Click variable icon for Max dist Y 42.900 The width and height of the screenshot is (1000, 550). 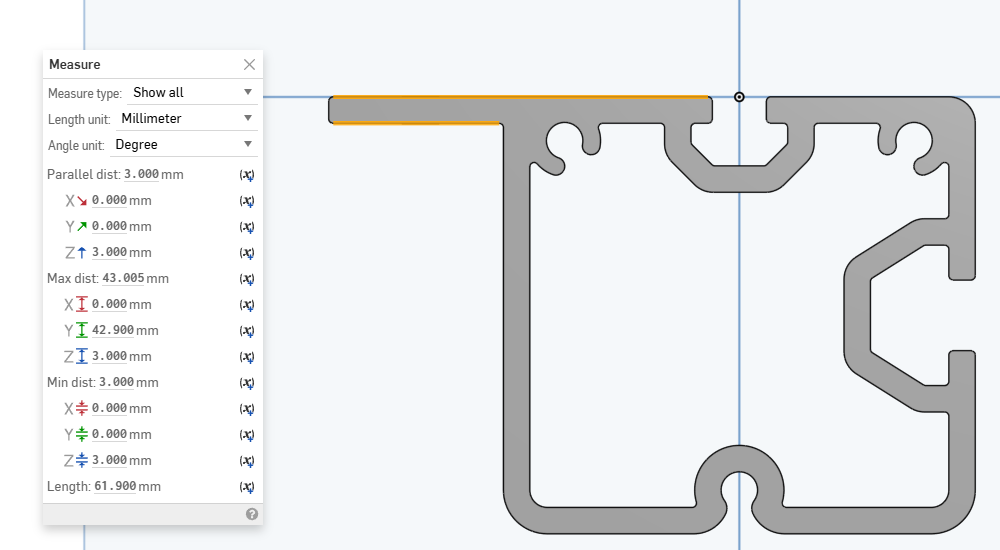click(247, 330)
